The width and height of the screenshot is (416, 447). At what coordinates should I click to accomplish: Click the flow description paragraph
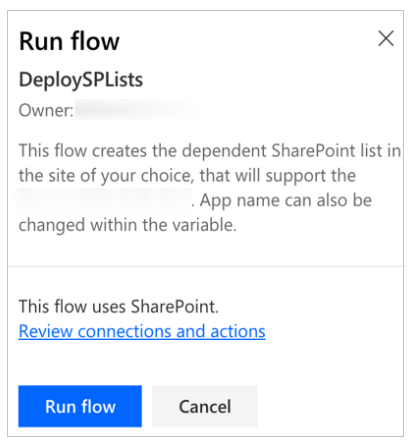pos(210,188)
